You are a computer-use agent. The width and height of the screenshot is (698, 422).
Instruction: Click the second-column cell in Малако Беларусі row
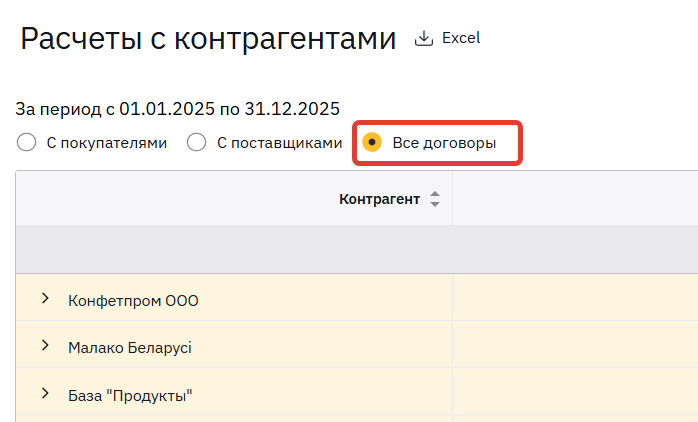(575, 347)
